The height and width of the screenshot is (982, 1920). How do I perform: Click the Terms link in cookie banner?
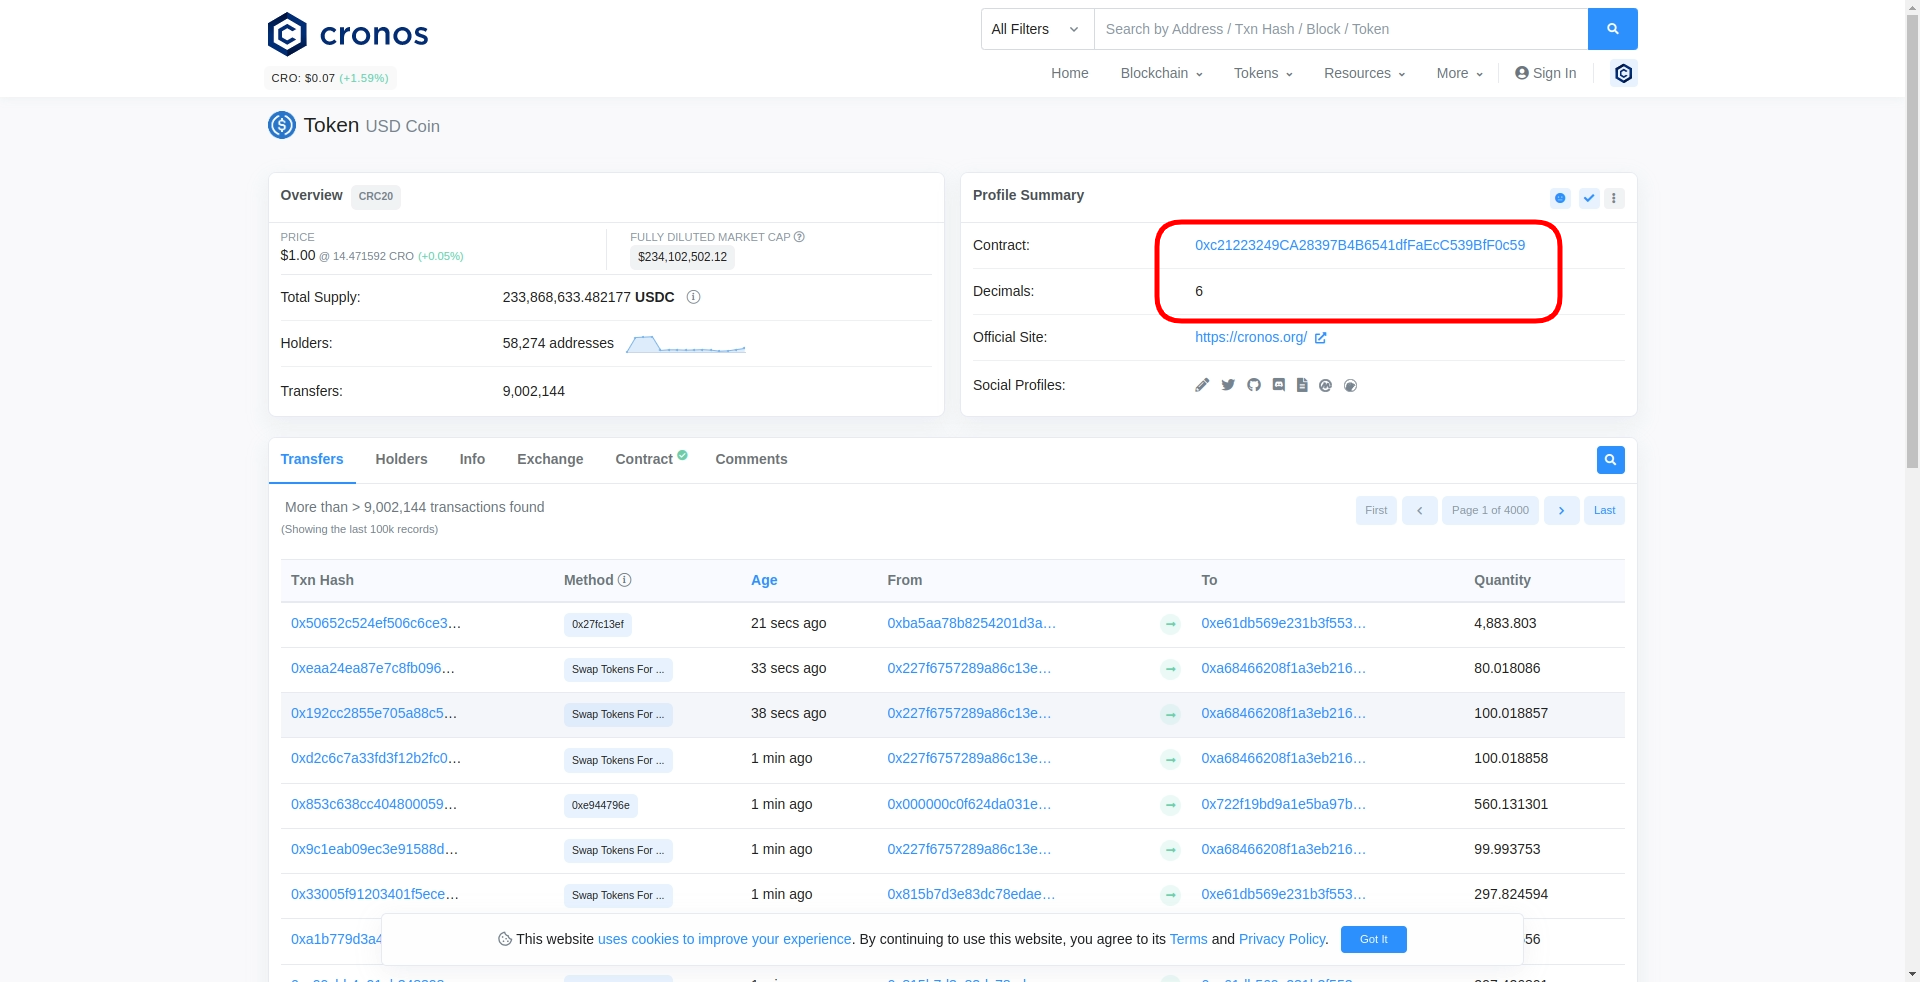[1189, 939]
